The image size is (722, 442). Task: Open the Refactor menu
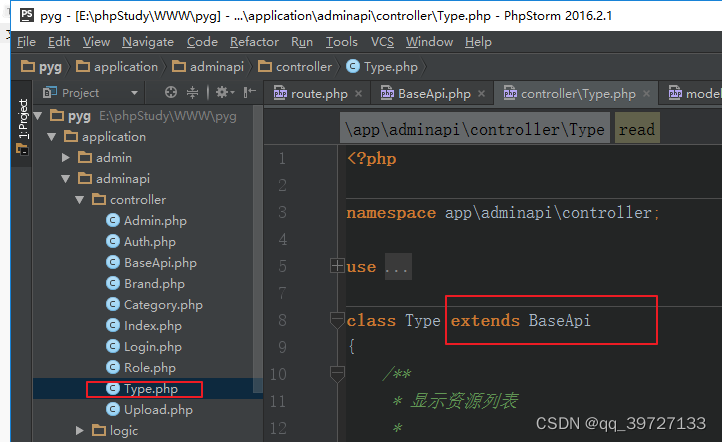coord(254,42)
